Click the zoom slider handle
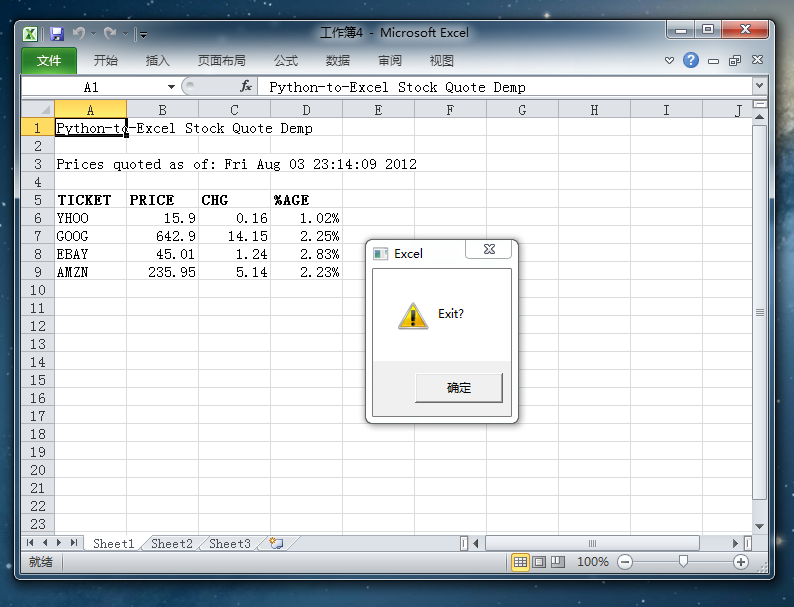794x607 pixels. point(683,562)
